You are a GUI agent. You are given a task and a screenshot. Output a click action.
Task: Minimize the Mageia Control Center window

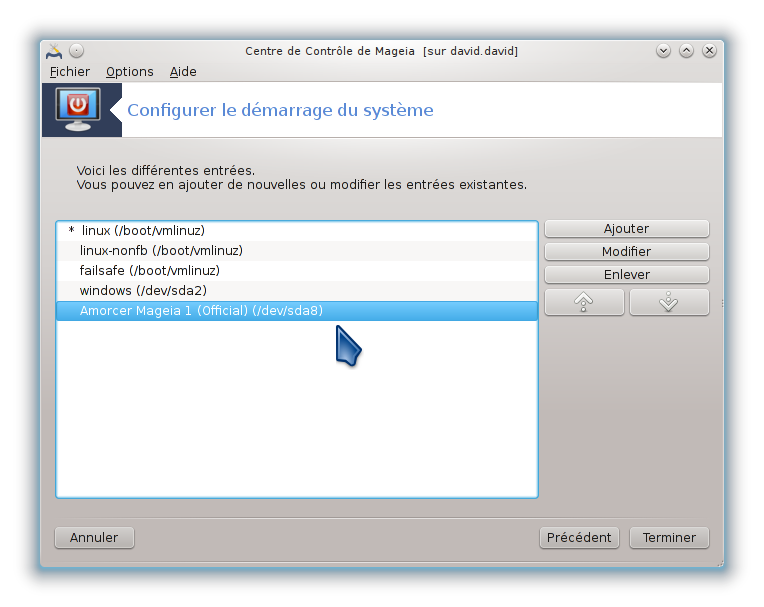(x=663, y=51)
